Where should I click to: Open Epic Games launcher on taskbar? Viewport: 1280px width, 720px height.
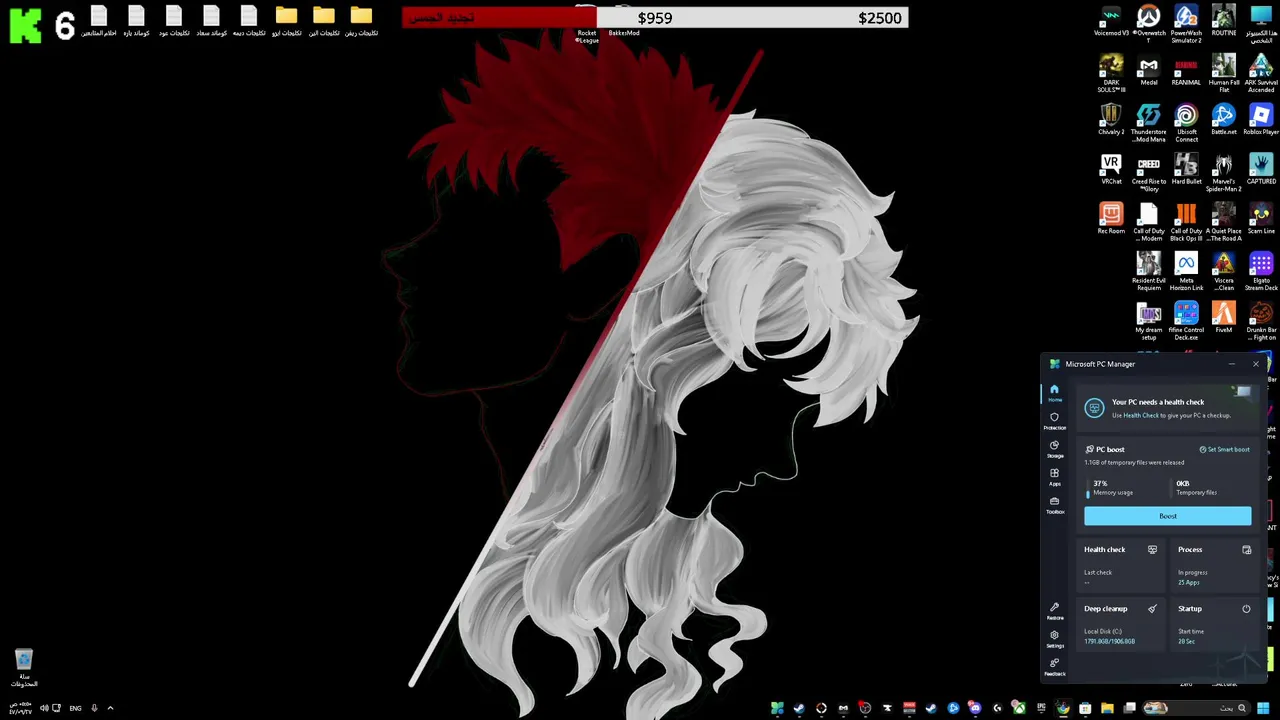coord(1041,708)
